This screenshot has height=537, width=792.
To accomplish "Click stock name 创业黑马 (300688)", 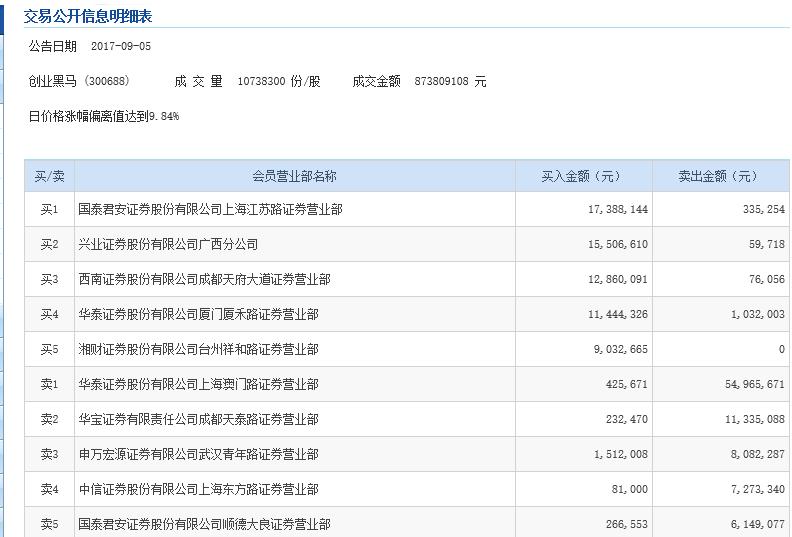I will coord(79,81).
